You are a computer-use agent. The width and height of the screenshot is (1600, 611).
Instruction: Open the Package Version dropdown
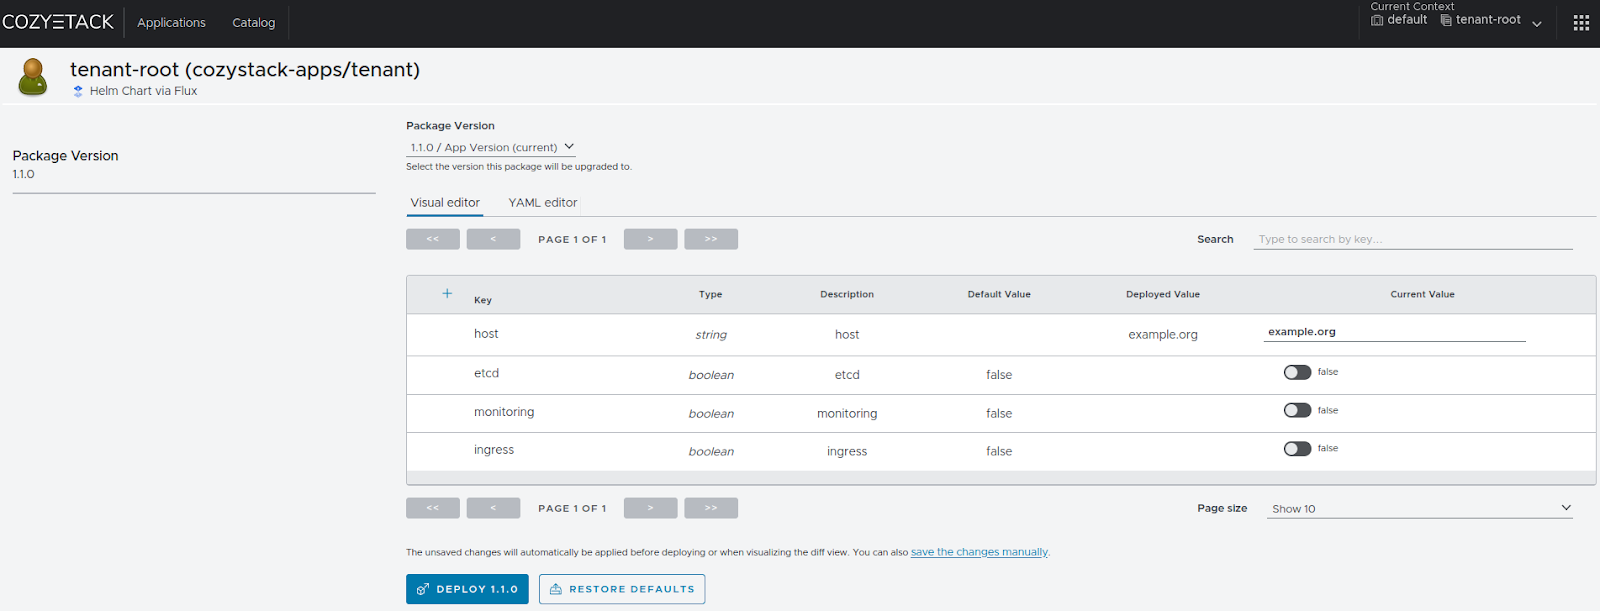[492, 147]
